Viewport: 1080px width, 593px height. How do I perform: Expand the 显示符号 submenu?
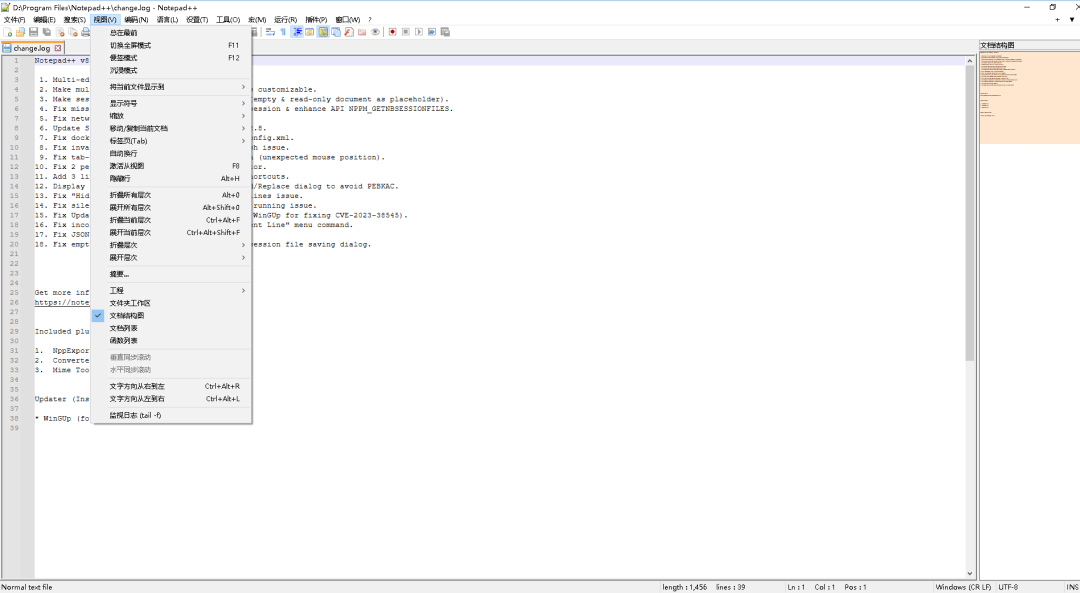click(x=172, y=103)
